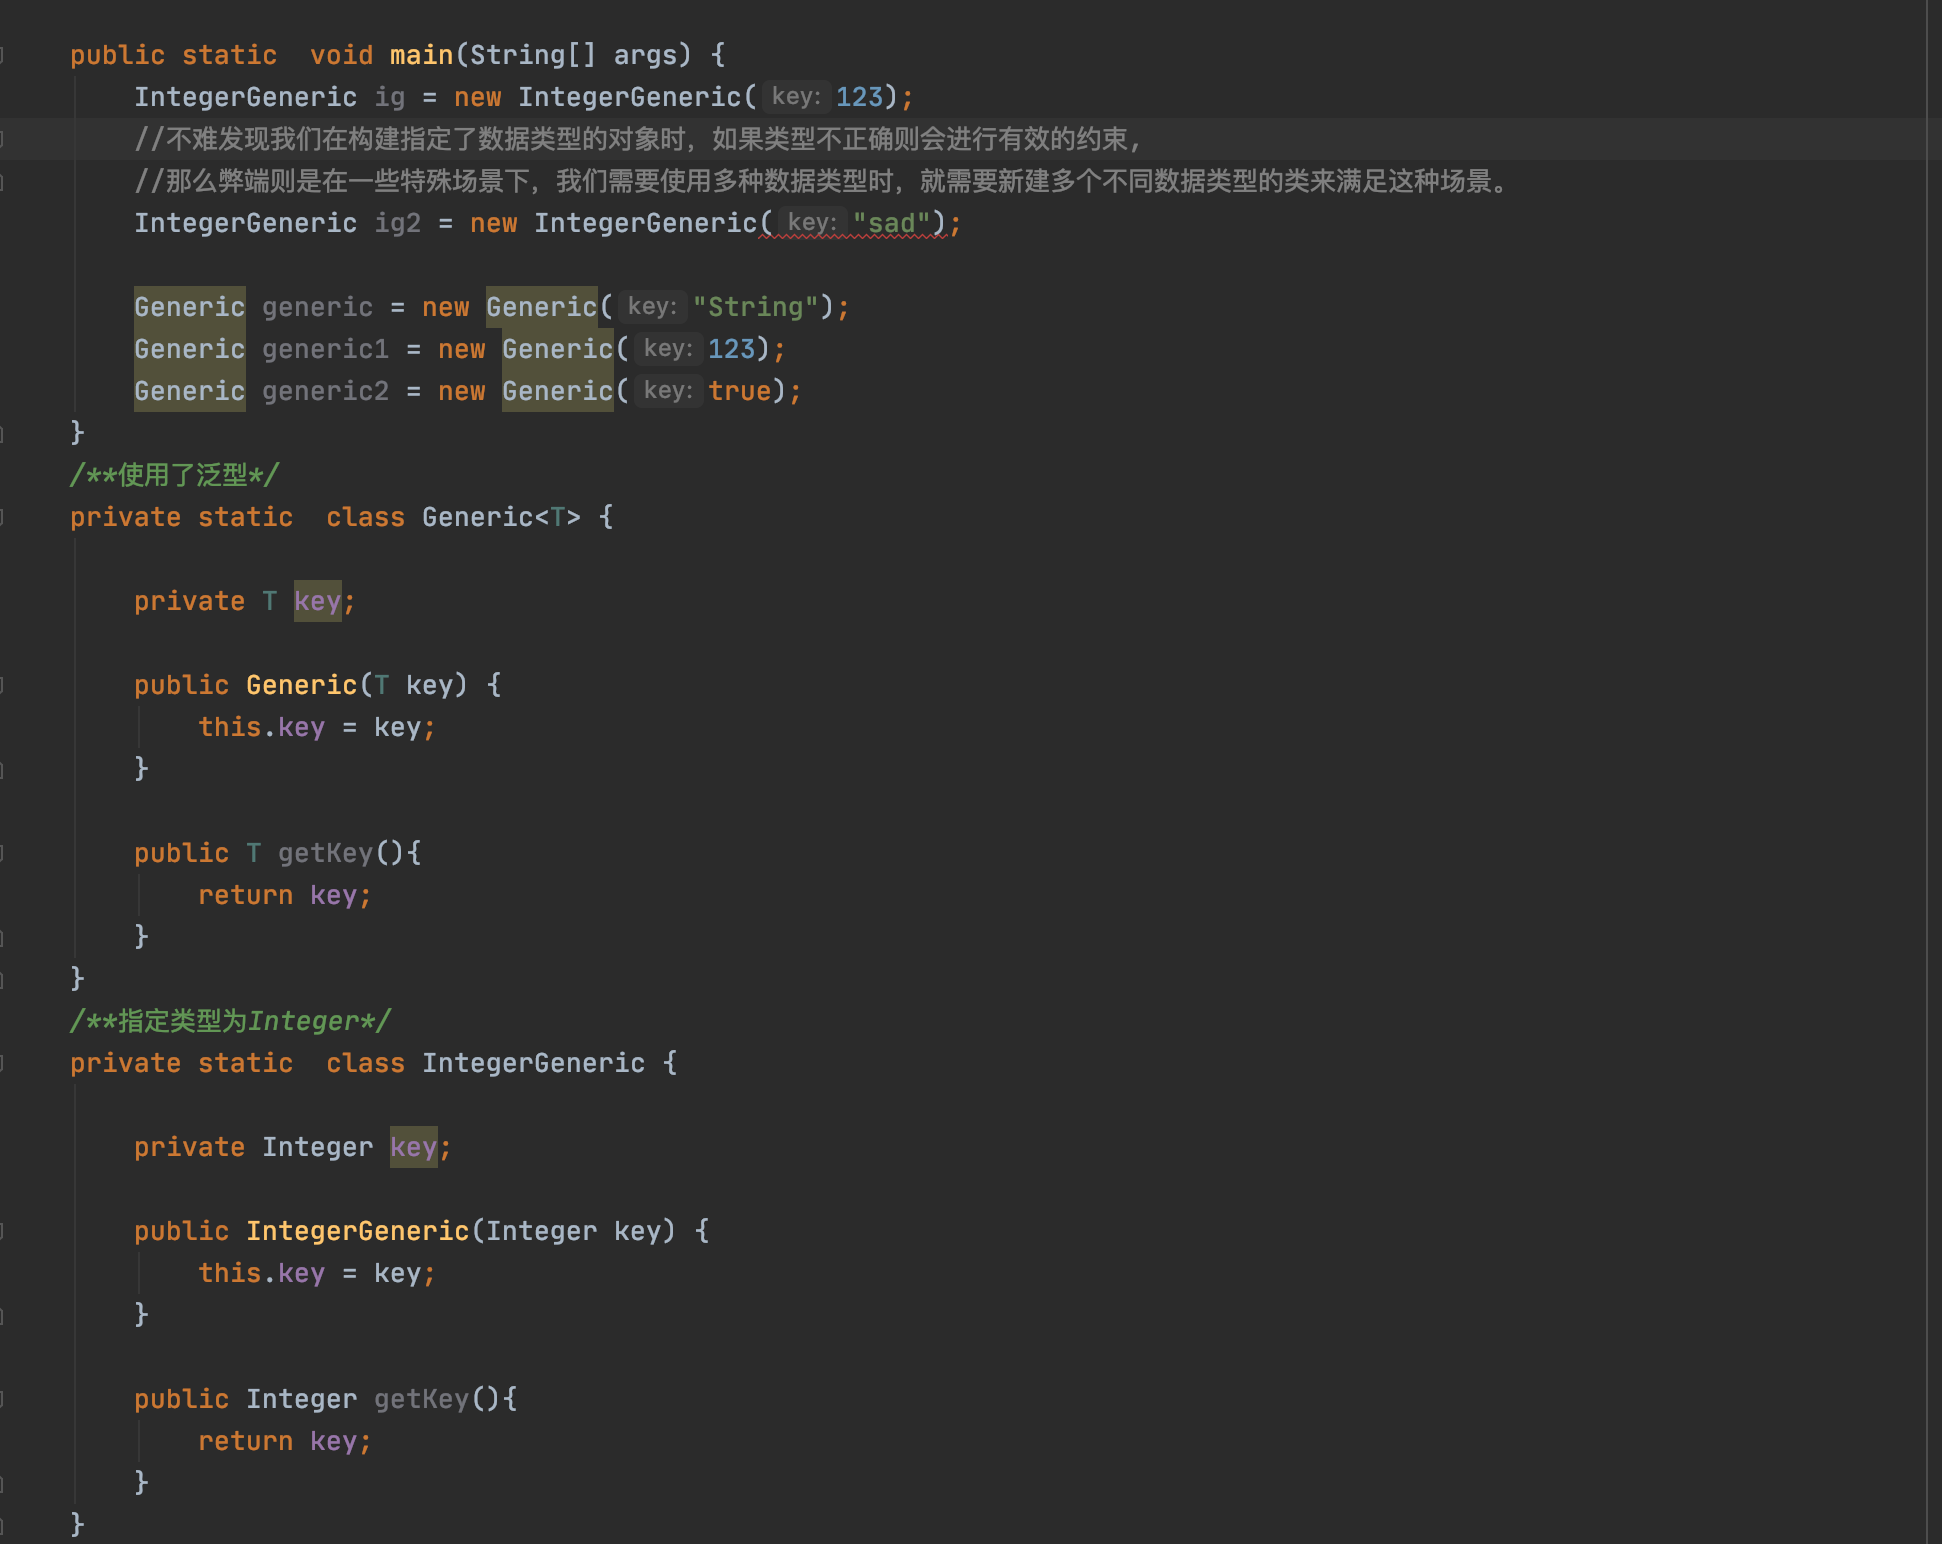Click the /**使用了泛型*/ doc comment
The height and width of the screenshot is (1544, 1942).
[175, 475]
